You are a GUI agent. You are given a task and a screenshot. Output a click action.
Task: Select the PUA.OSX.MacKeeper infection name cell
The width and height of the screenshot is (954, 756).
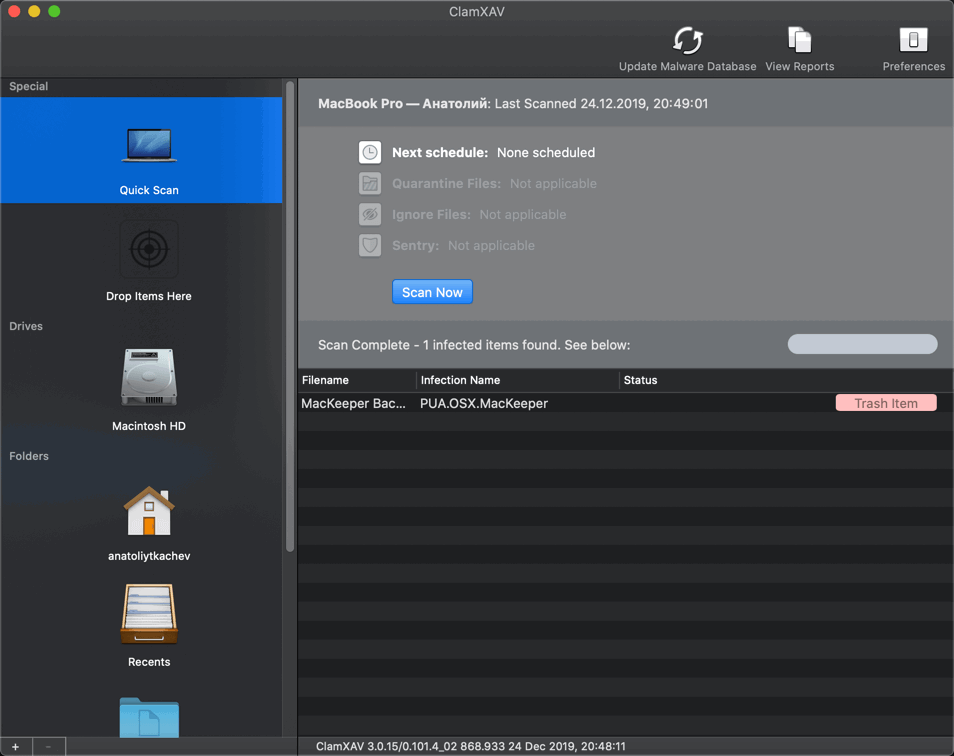(x=484, y=403)
